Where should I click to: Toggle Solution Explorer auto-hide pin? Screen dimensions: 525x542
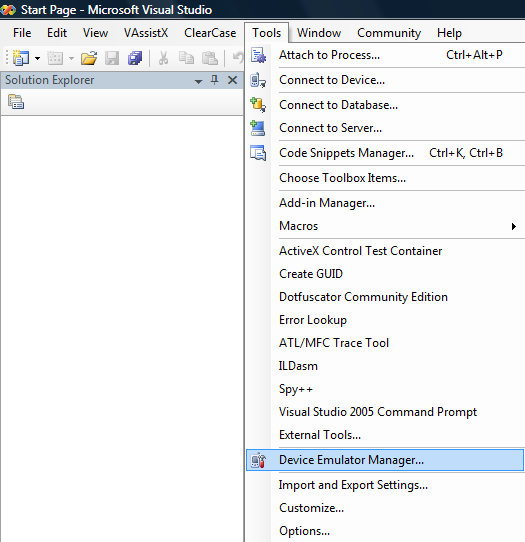[215, 80]
